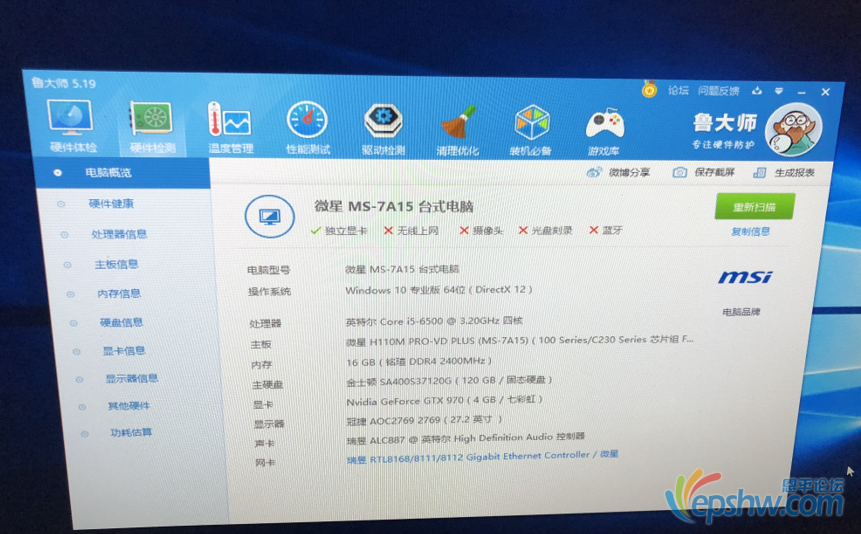Click the Windows 10 专业版 value
This screenshot has width=861, height=534.
[x=439, y=290]
